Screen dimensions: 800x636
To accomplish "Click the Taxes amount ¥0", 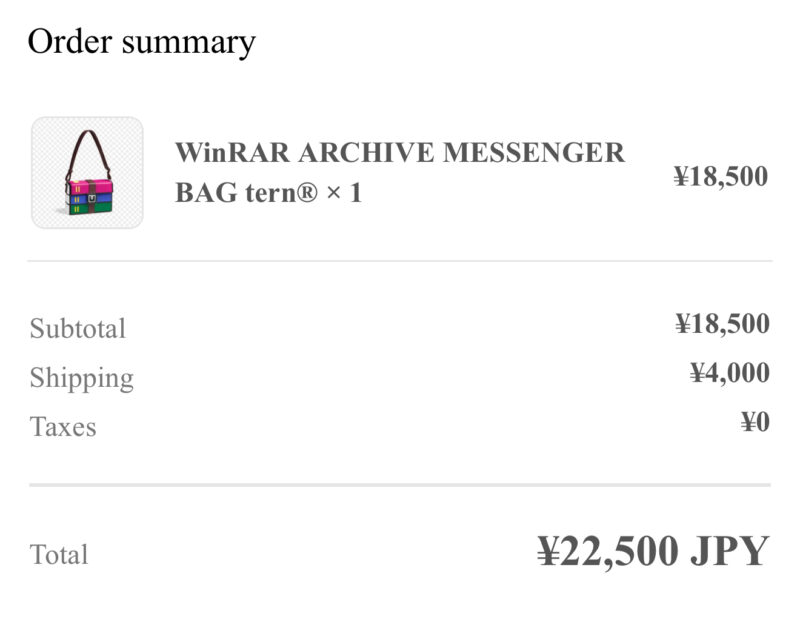I will [x=756, y=422].
